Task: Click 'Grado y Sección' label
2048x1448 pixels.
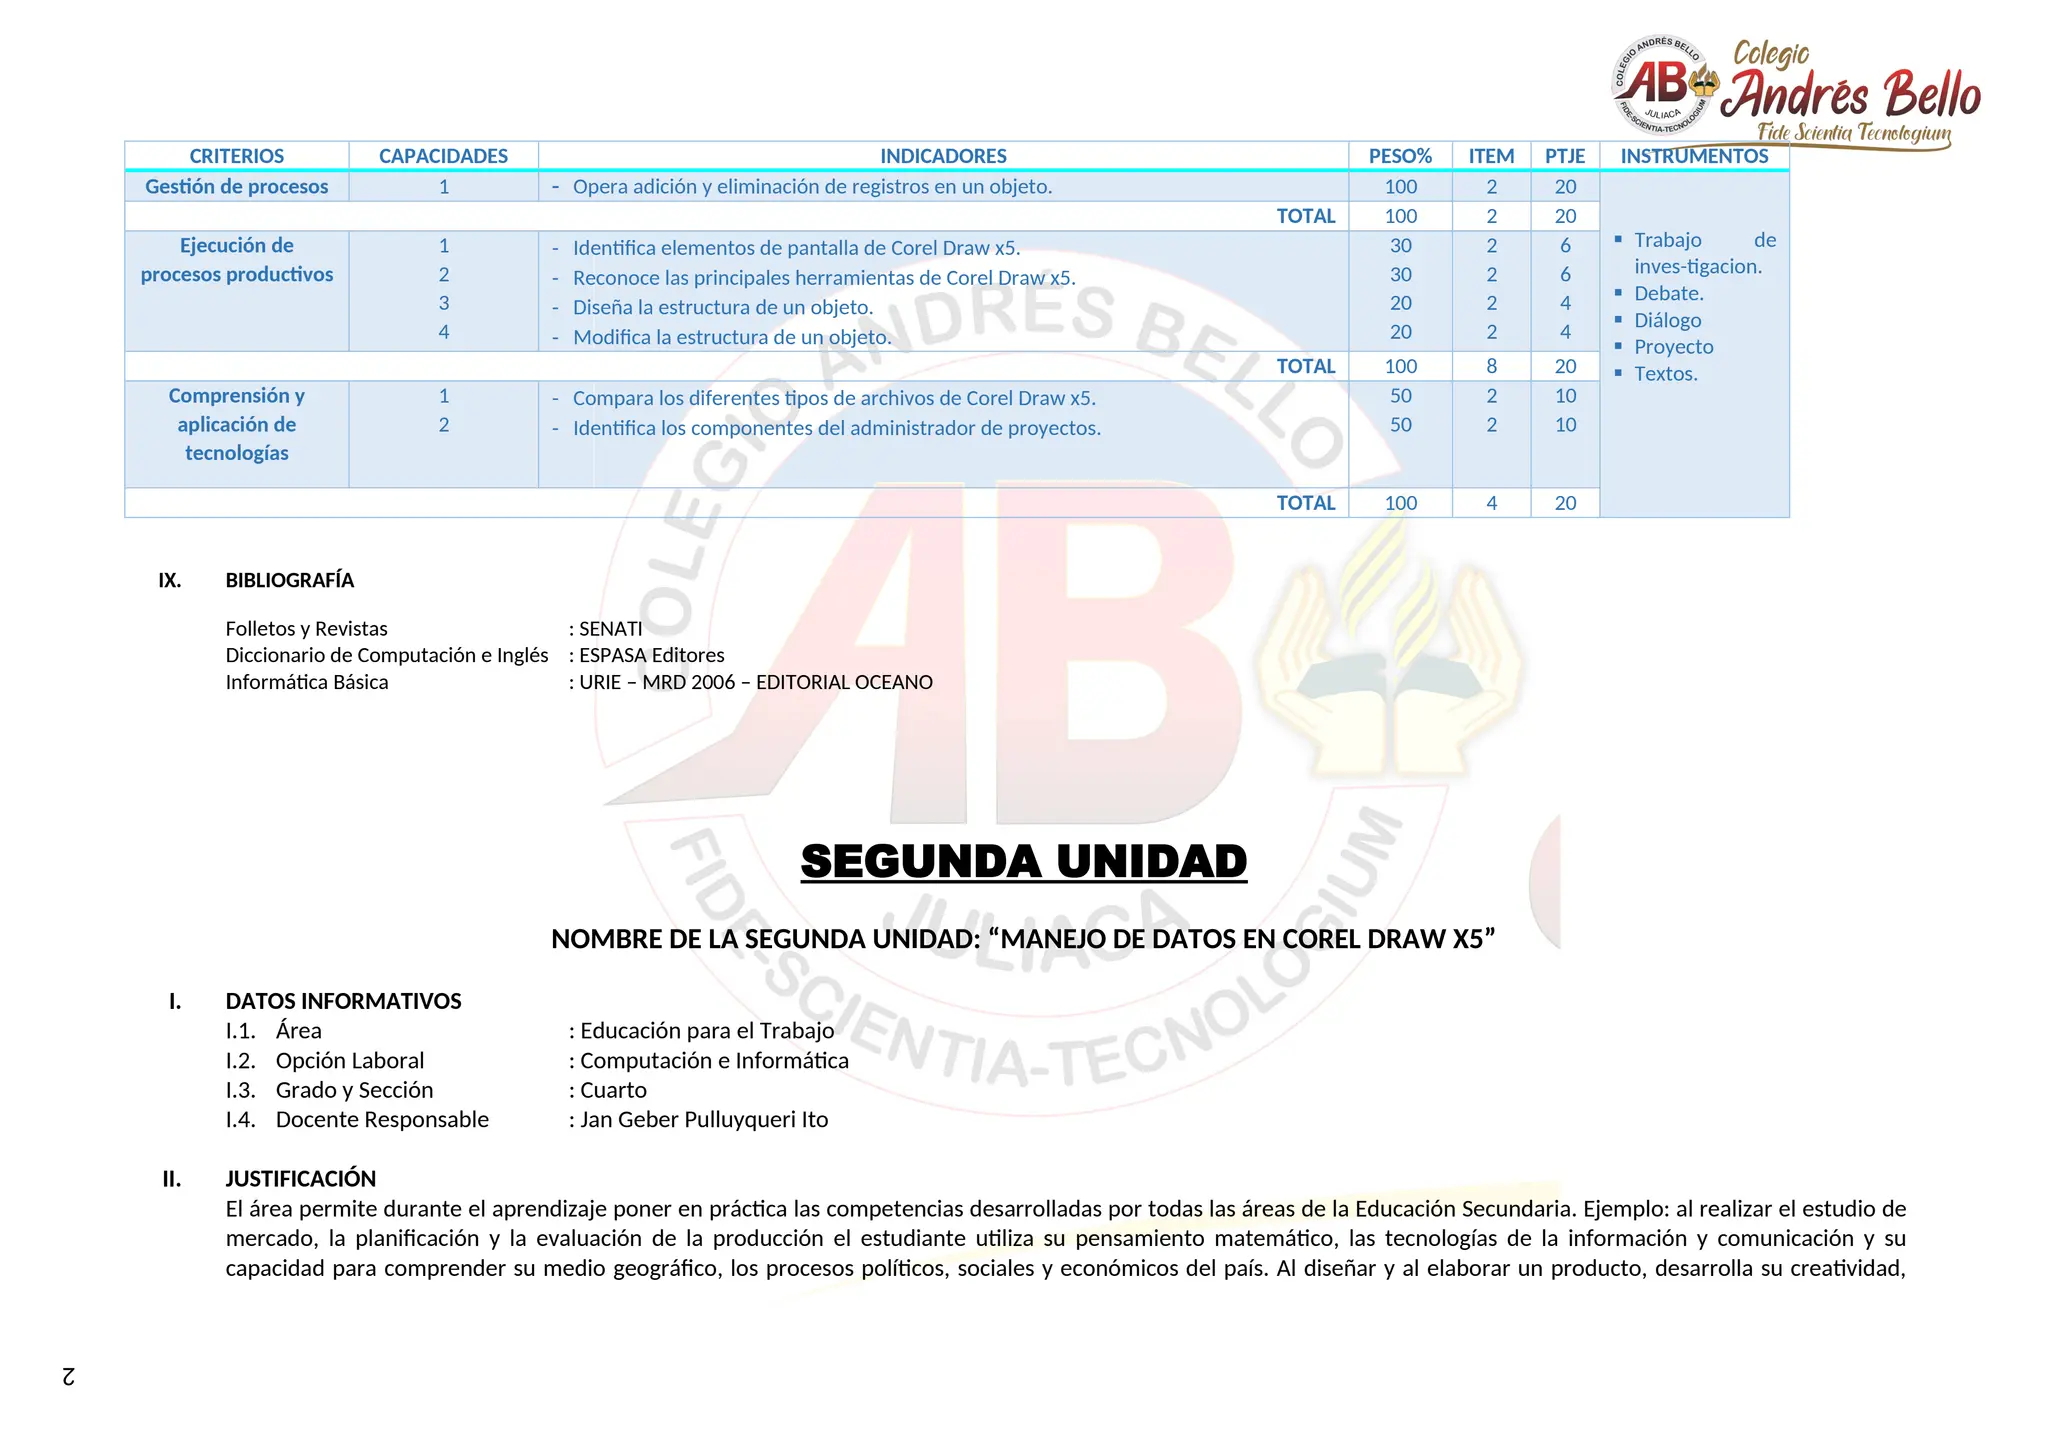Action: (354, 1090)
